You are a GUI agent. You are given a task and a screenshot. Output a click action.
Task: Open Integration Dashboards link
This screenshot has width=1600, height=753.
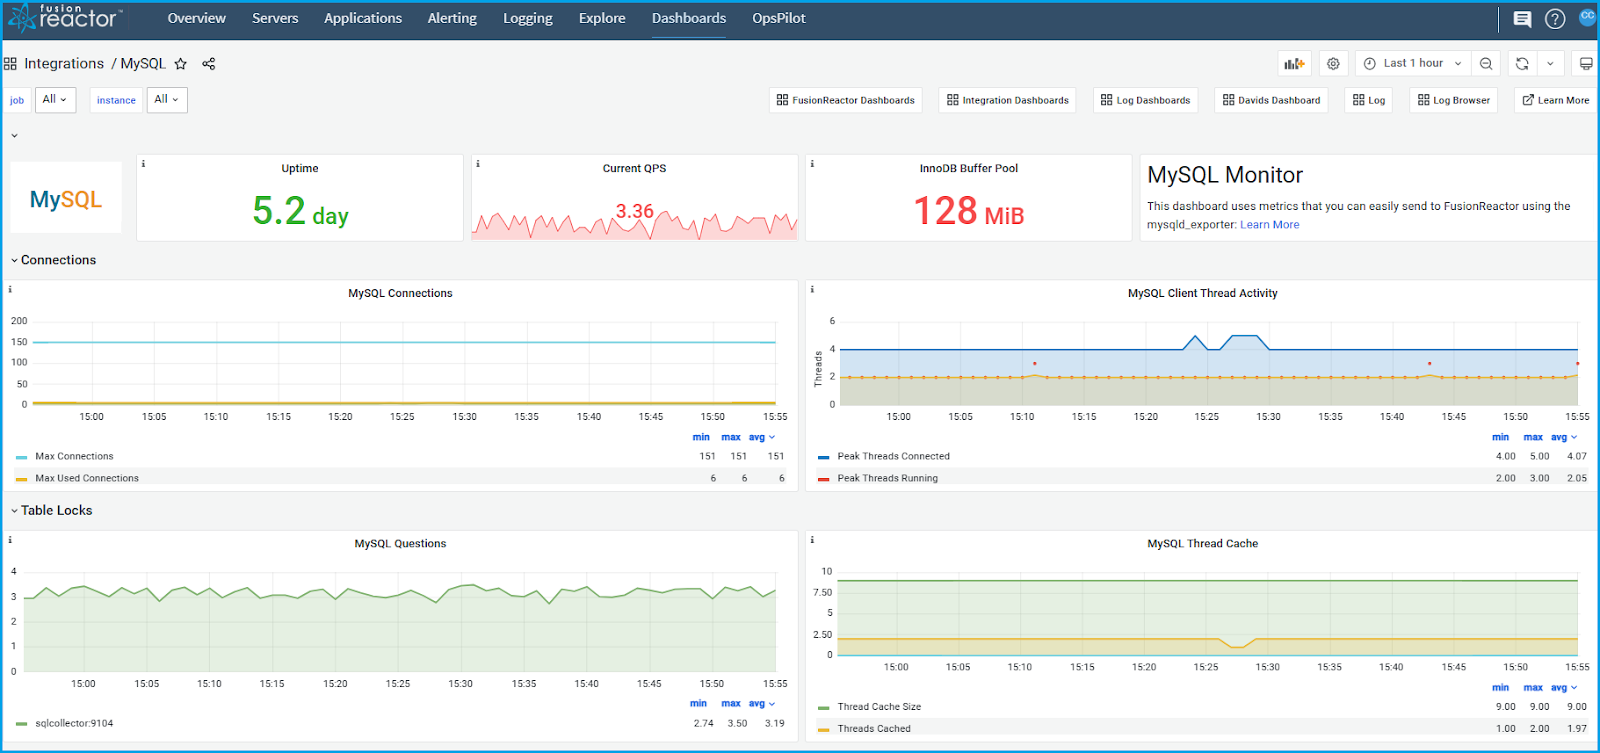[x=1007, y=100]
